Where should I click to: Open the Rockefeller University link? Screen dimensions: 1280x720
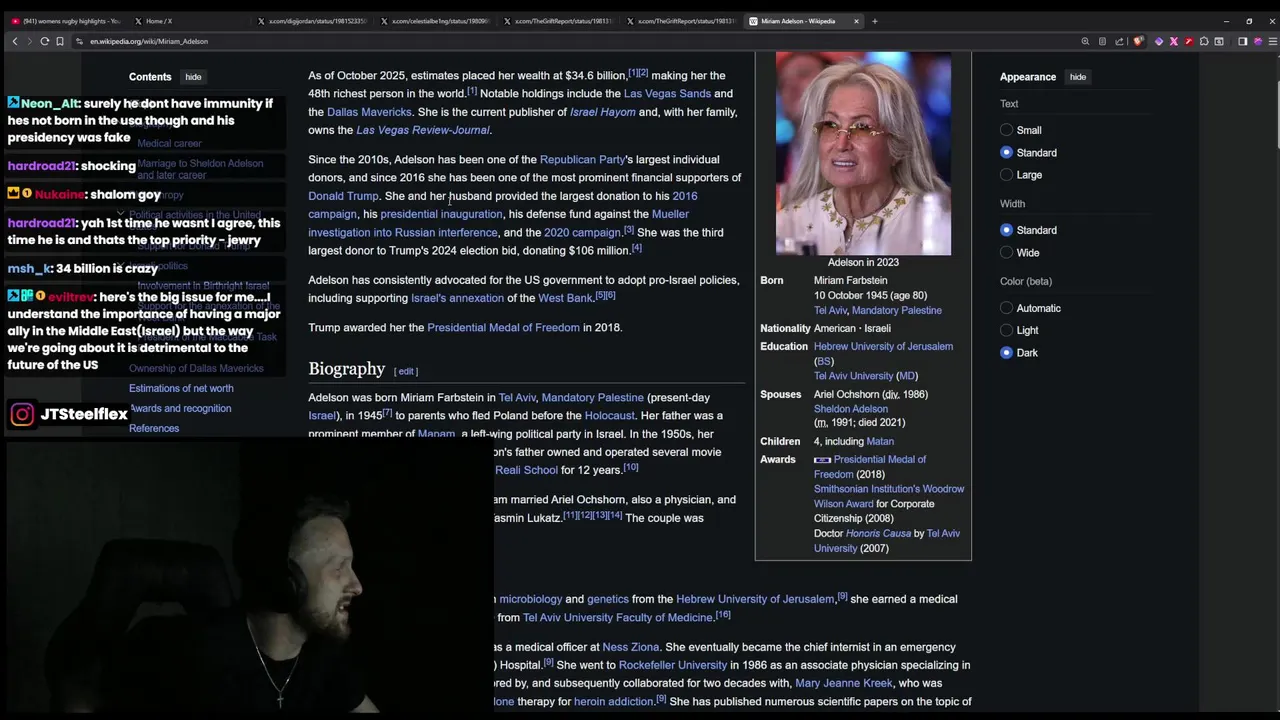672,665
